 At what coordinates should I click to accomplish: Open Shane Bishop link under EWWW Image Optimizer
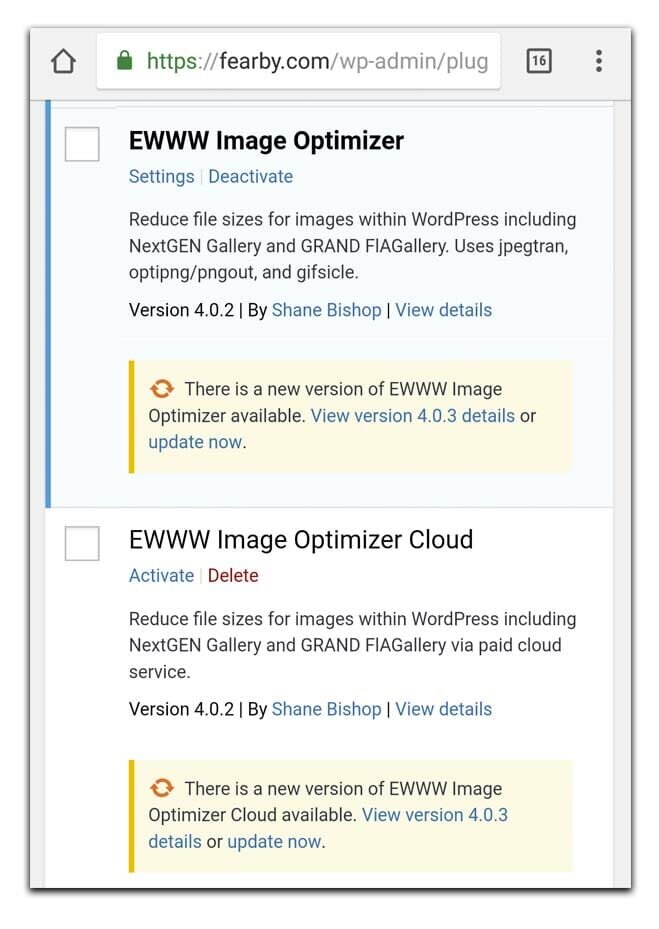[x=326, y=310]
